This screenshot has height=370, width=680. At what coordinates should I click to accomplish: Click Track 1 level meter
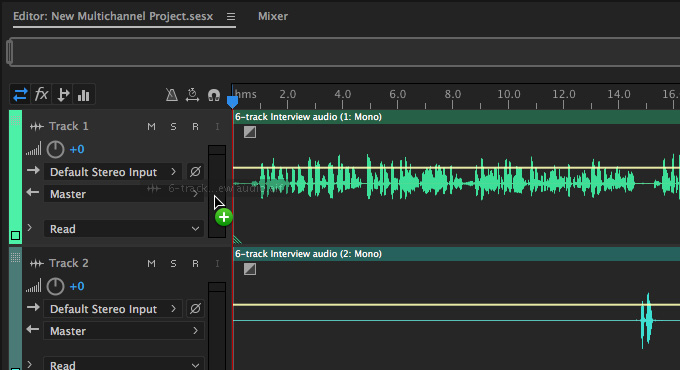coord(217,191)
